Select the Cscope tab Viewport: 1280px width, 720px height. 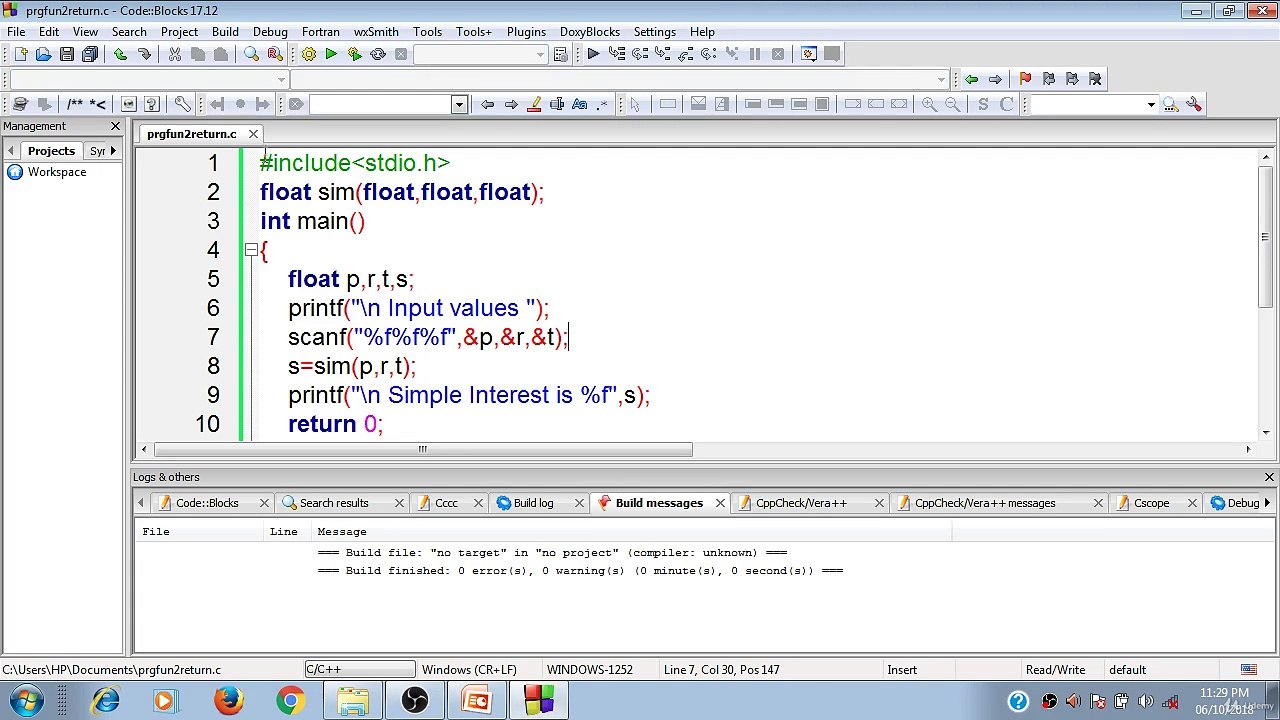click(1151, 503)
